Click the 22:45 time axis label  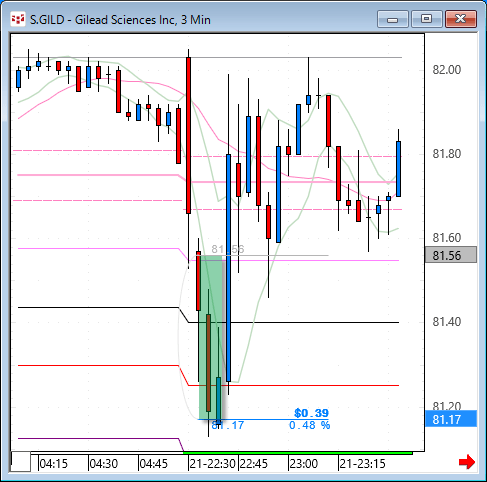(x=254, y=463)
